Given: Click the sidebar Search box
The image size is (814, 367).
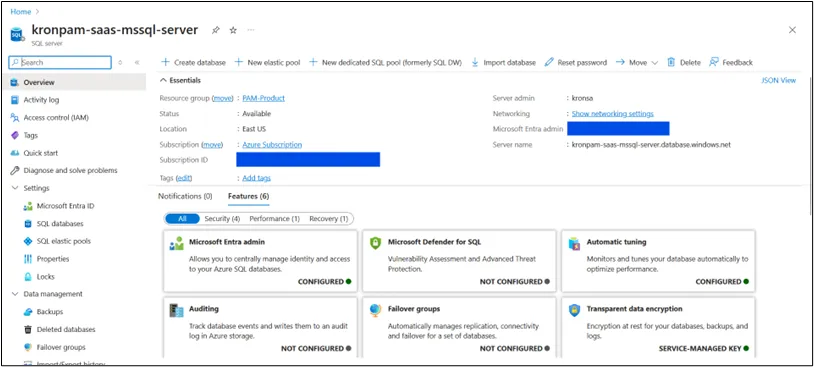Looking at the screenshot, I should pyautogui.click(x=60, y=62).
